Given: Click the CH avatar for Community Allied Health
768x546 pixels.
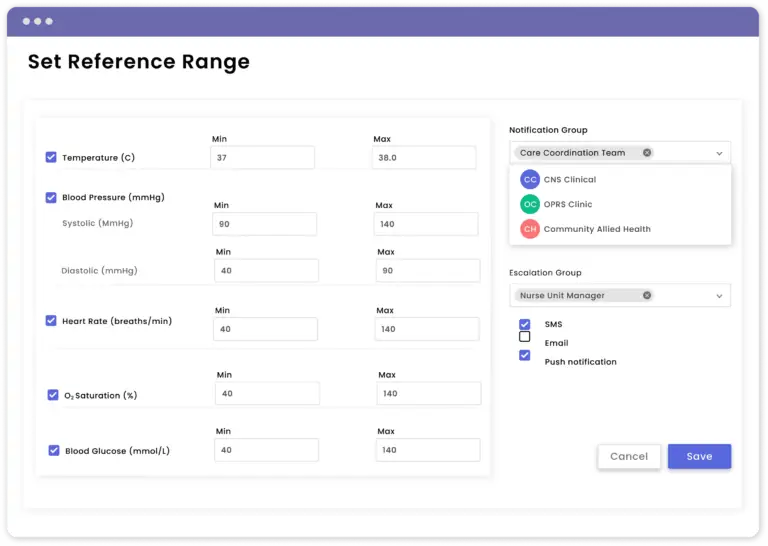Looking at the screenshot, I should tap(529, 229).
